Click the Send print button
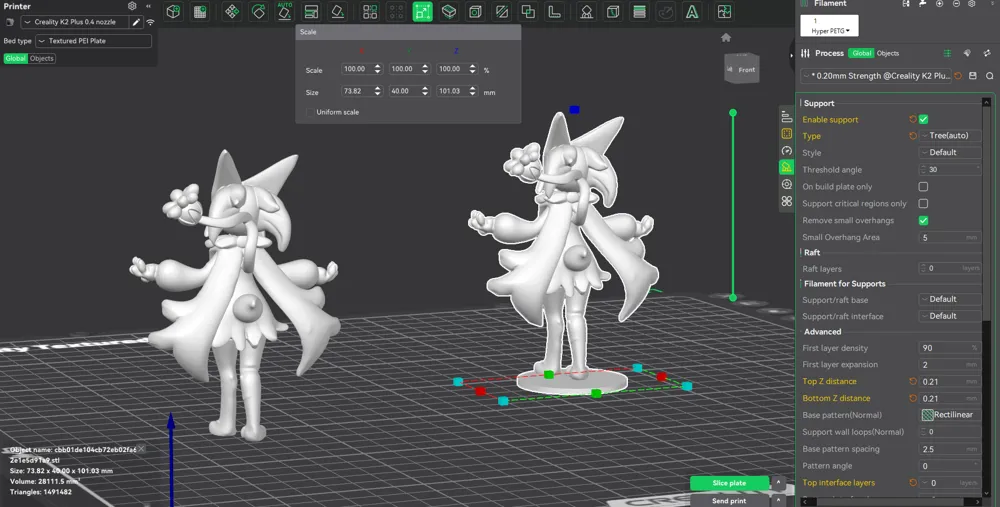The width and height of the screenshot is (1000, 507). [729, 501]
